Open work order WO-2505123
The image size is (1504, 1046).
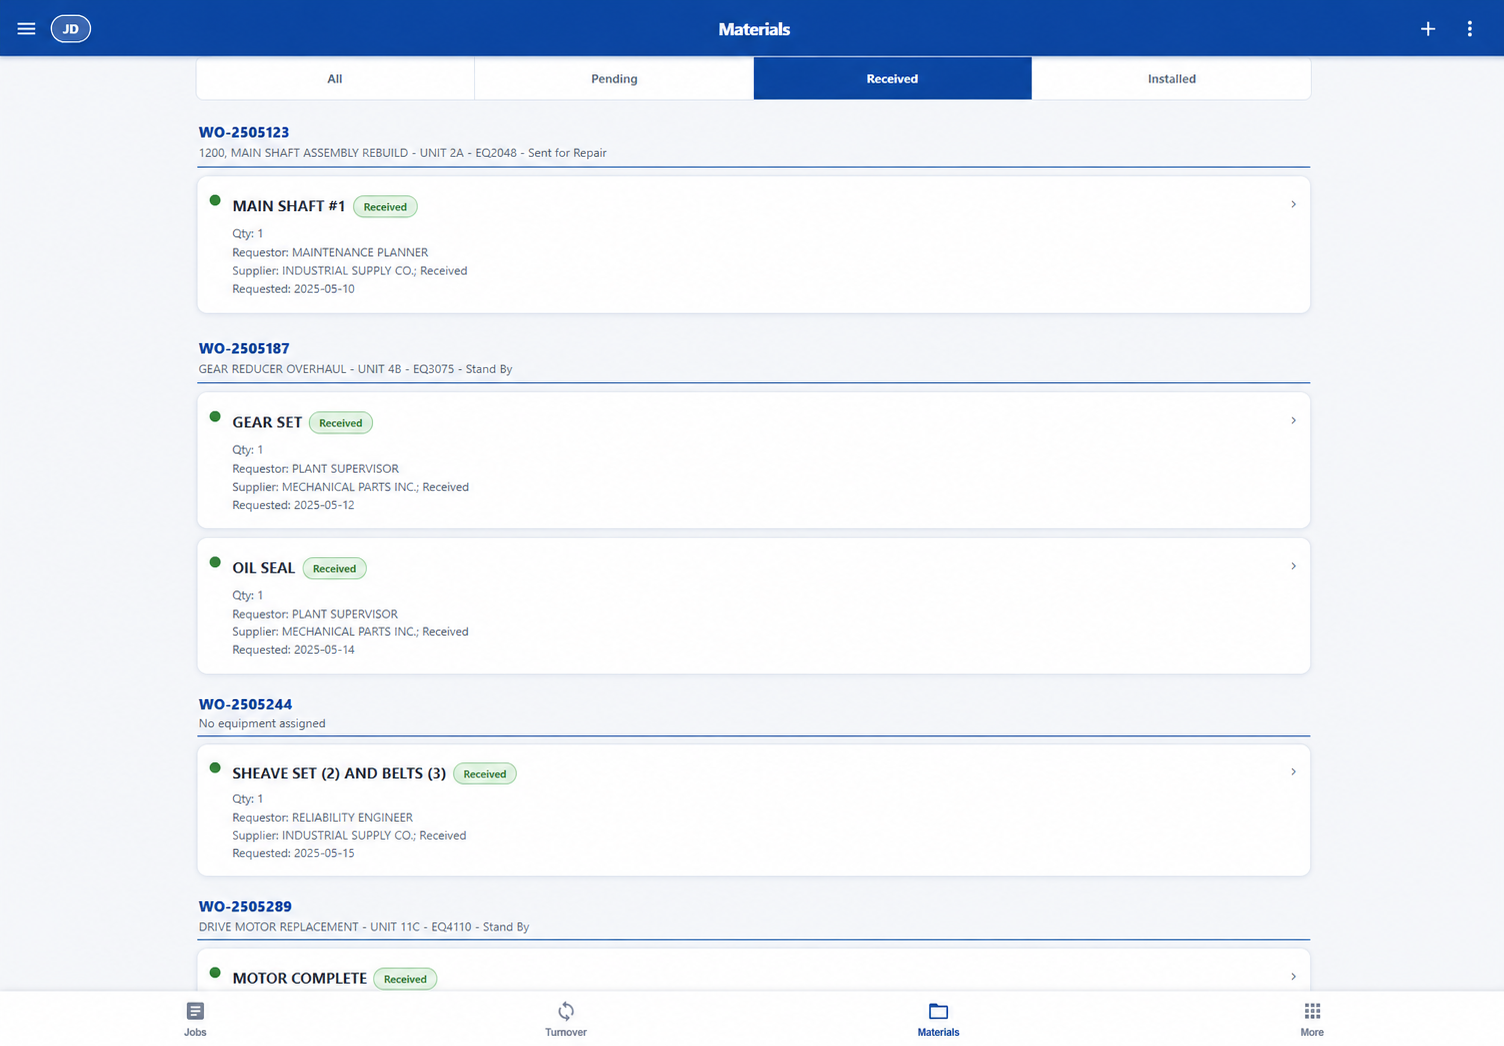pyautogui.click(x=244, y=132)
